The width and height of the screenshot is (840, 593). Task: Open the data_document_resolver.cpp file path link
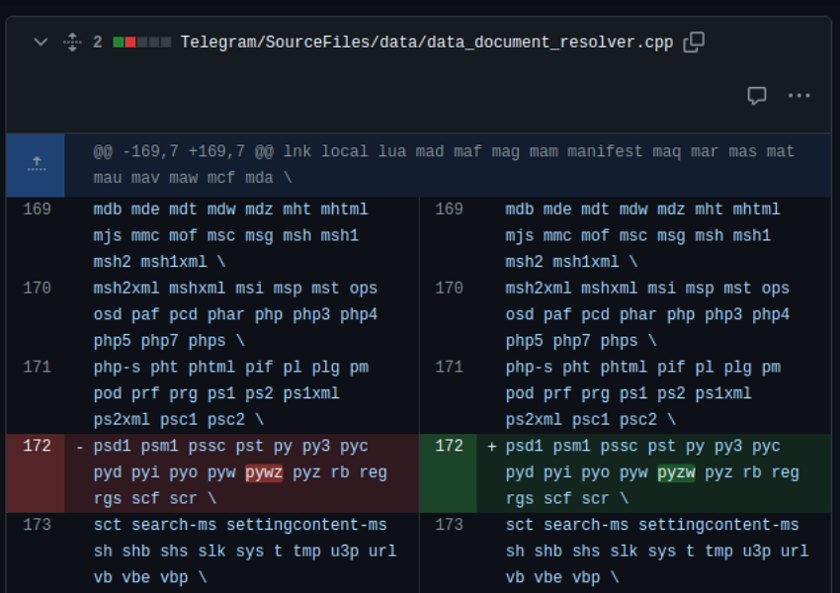pos(426,42)
